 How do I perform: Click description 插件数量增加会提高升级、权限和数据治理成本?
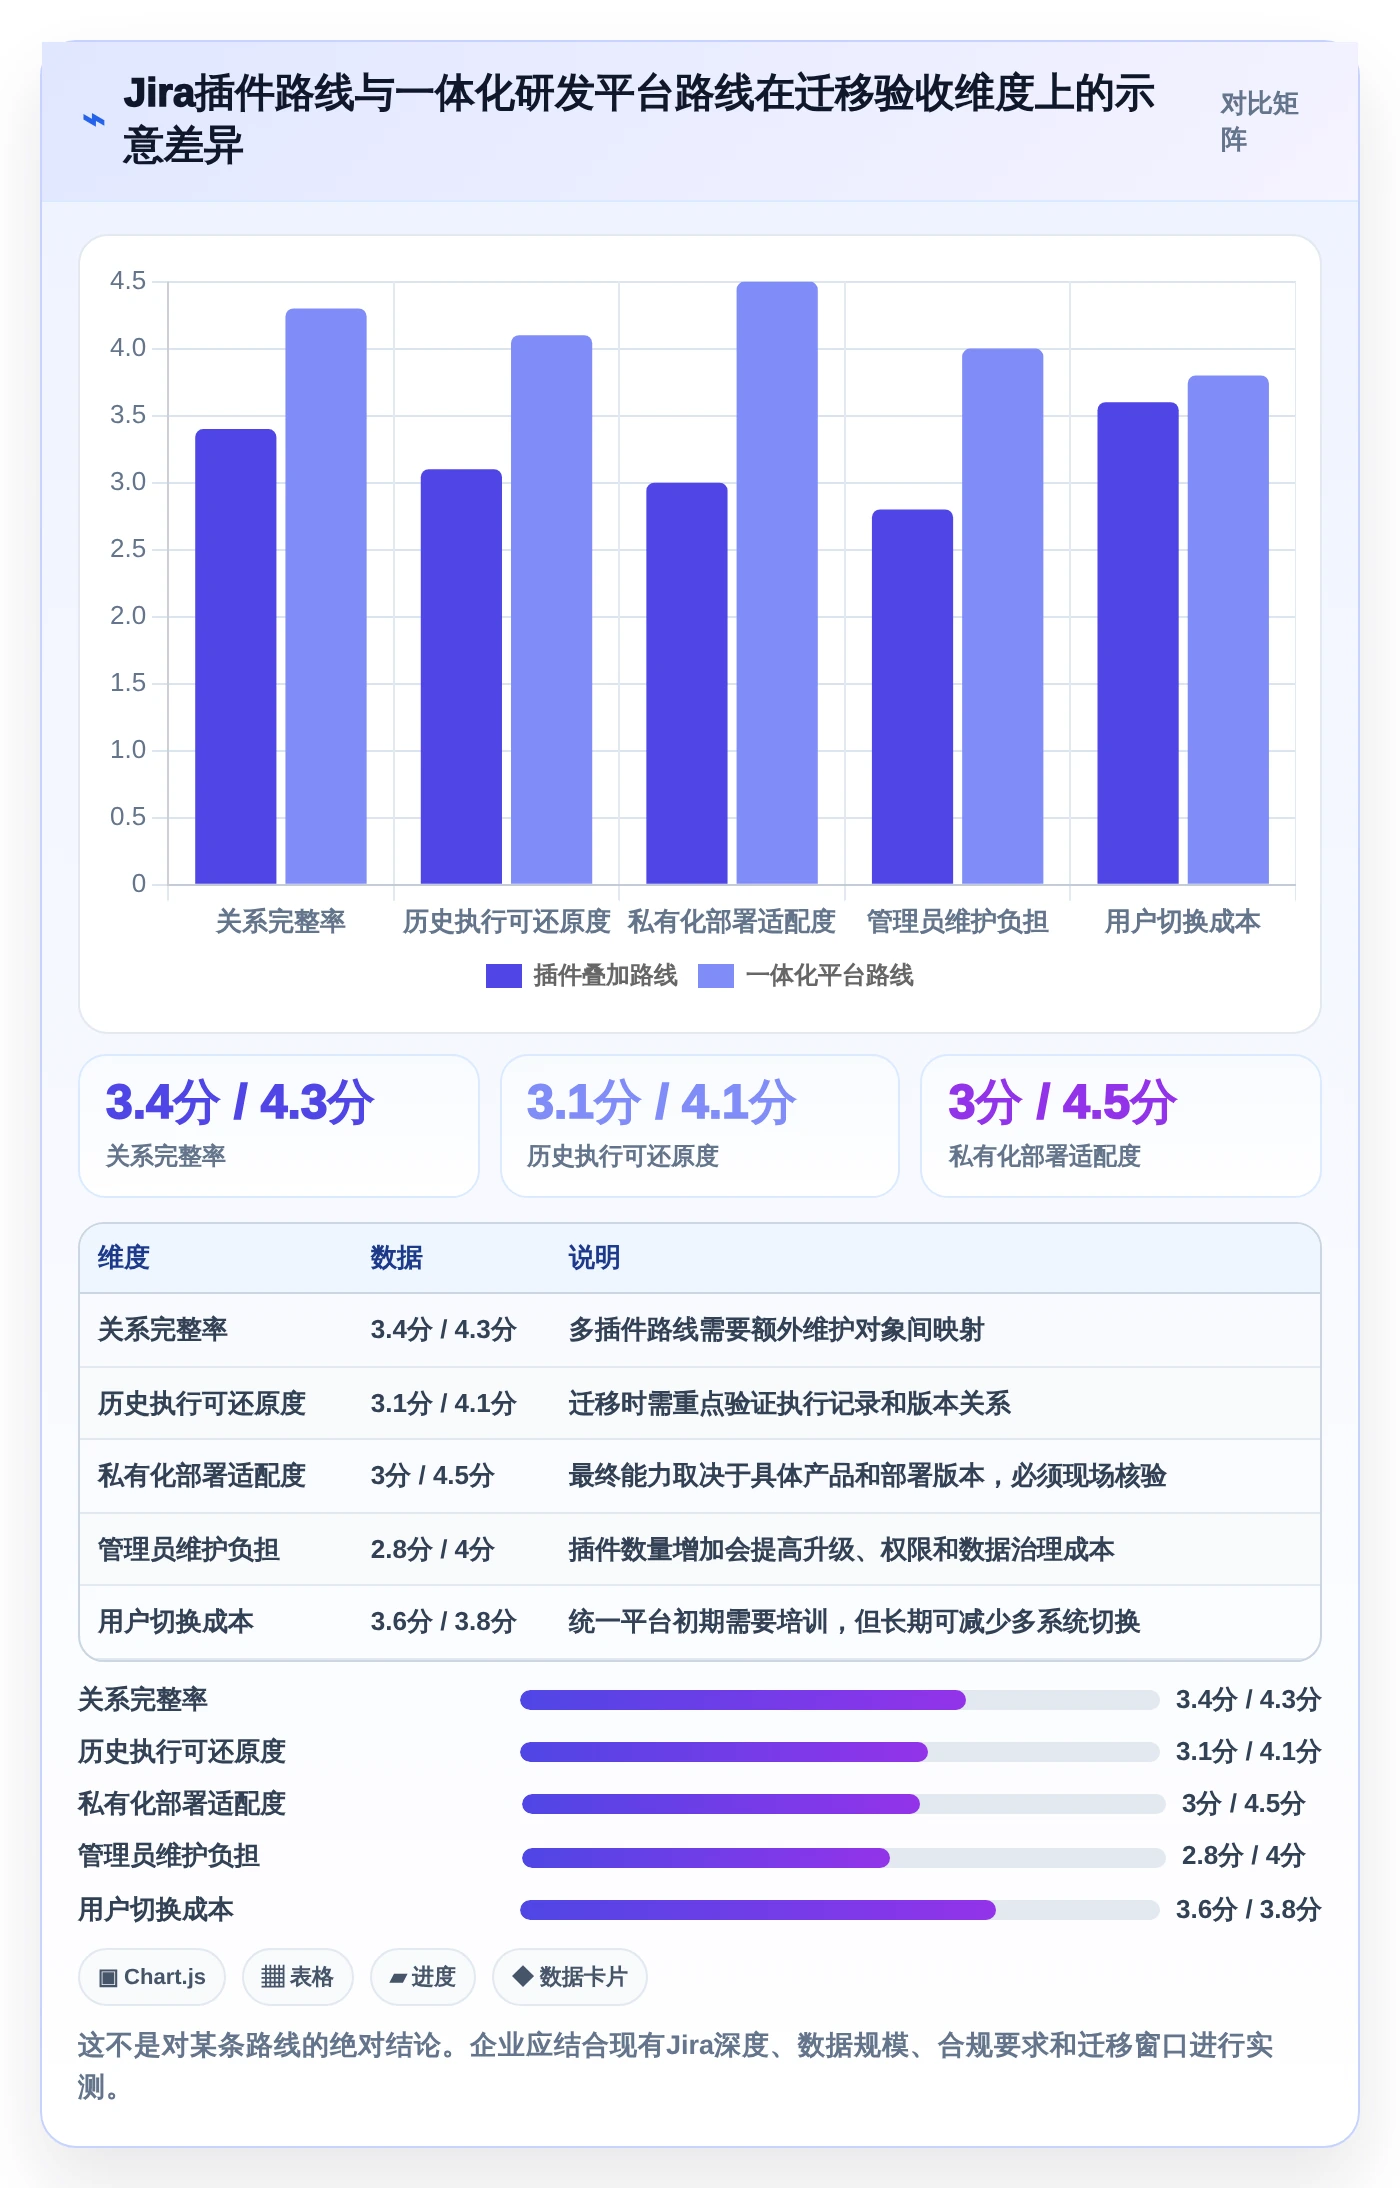coord(842,1550)
